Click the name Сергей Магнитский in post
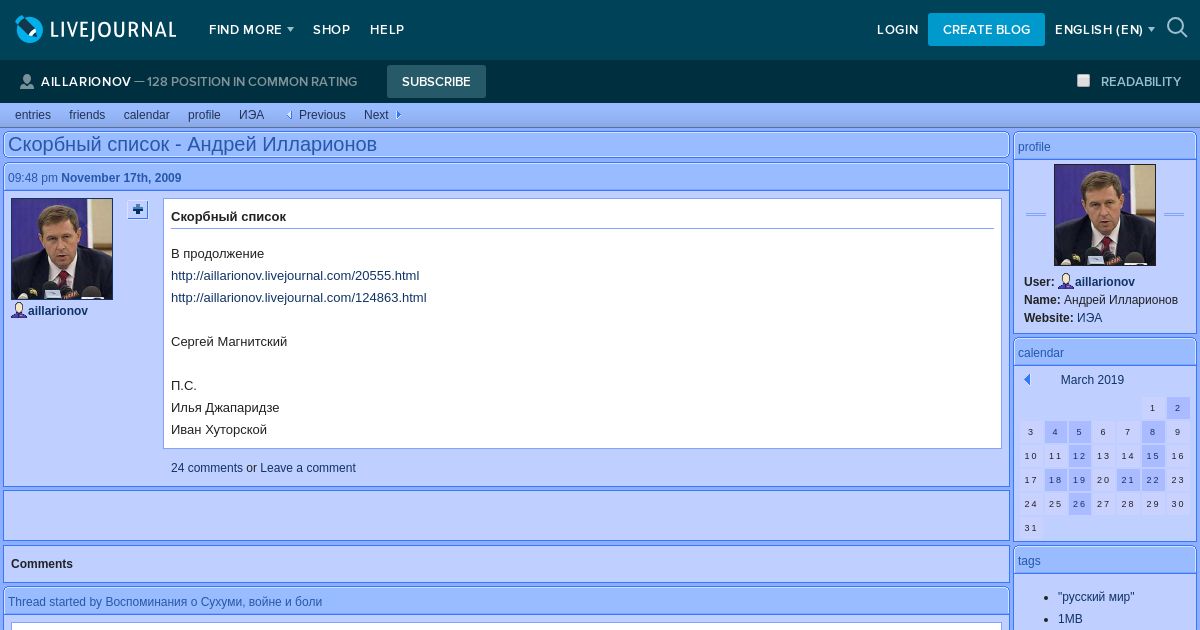This screenshot has height=630, width=1200. click(229, 342)
